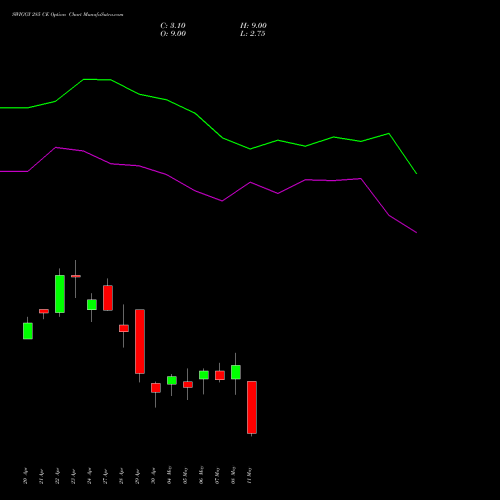
Task: Click the open value 'O: 9.00'
Action: [173, 34]
